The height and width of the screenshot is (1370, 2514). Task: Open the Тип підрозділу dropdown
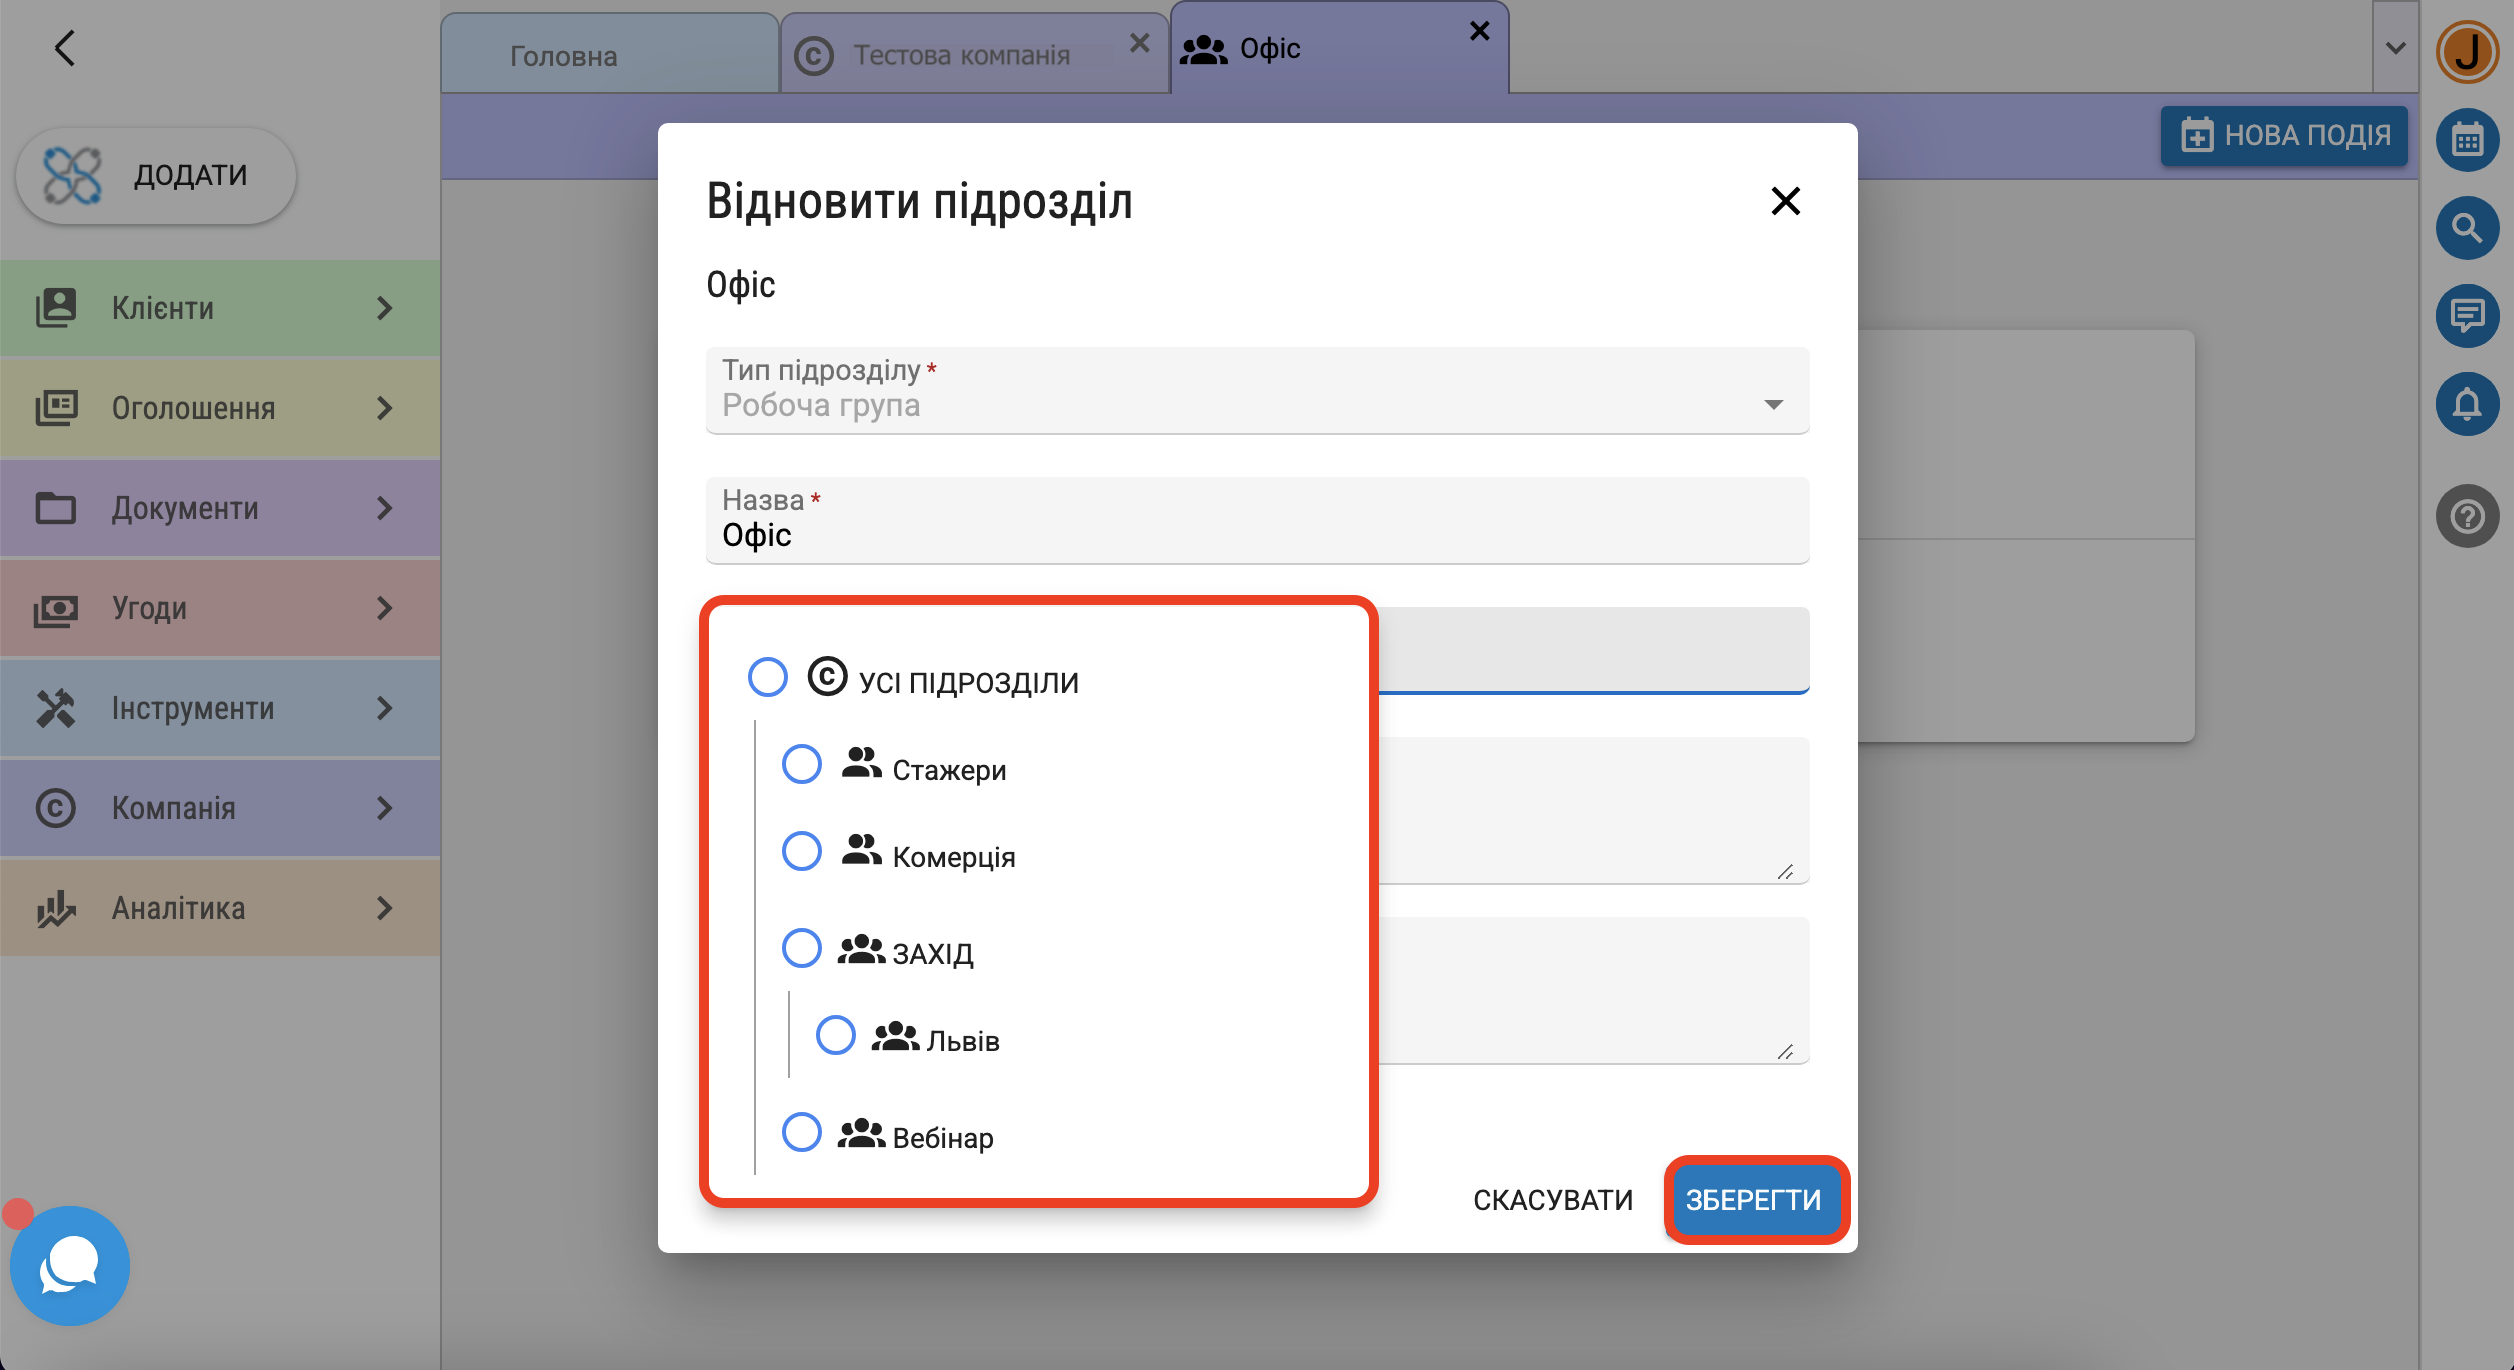tap(1257, 391)
